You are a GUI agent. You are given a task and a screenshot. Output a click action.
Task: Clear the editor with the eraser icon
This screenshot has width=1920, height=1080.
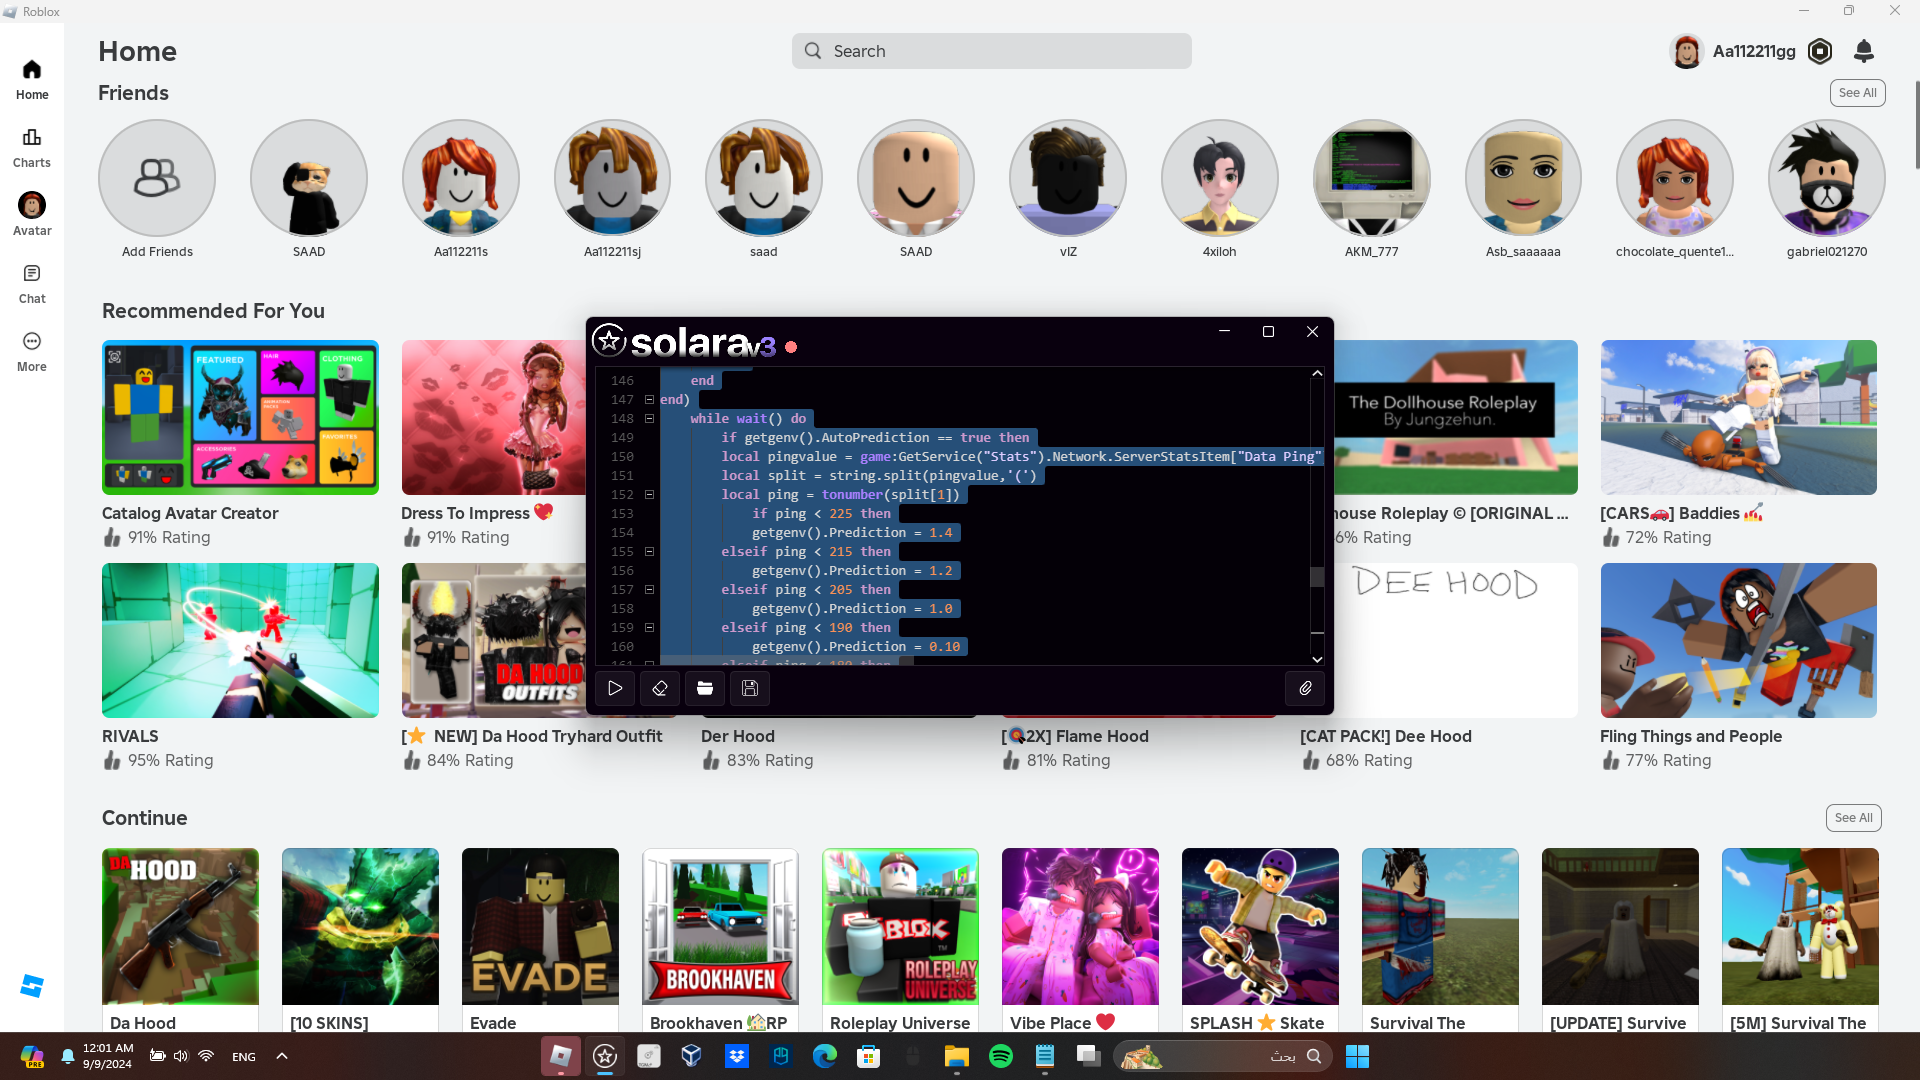pyautogui.click(x=660, y=688)
